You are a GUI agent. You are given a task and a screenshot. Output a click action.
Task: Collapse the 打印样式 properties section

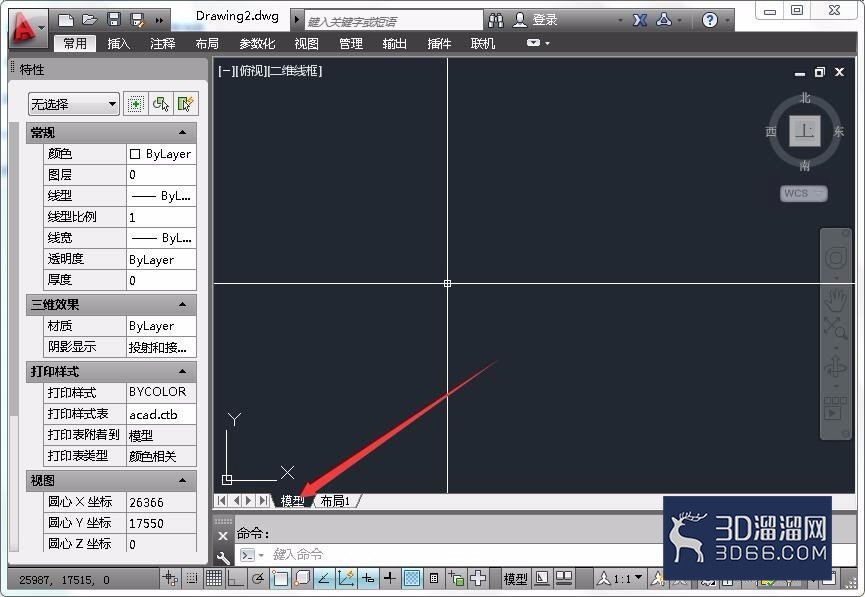182,371
